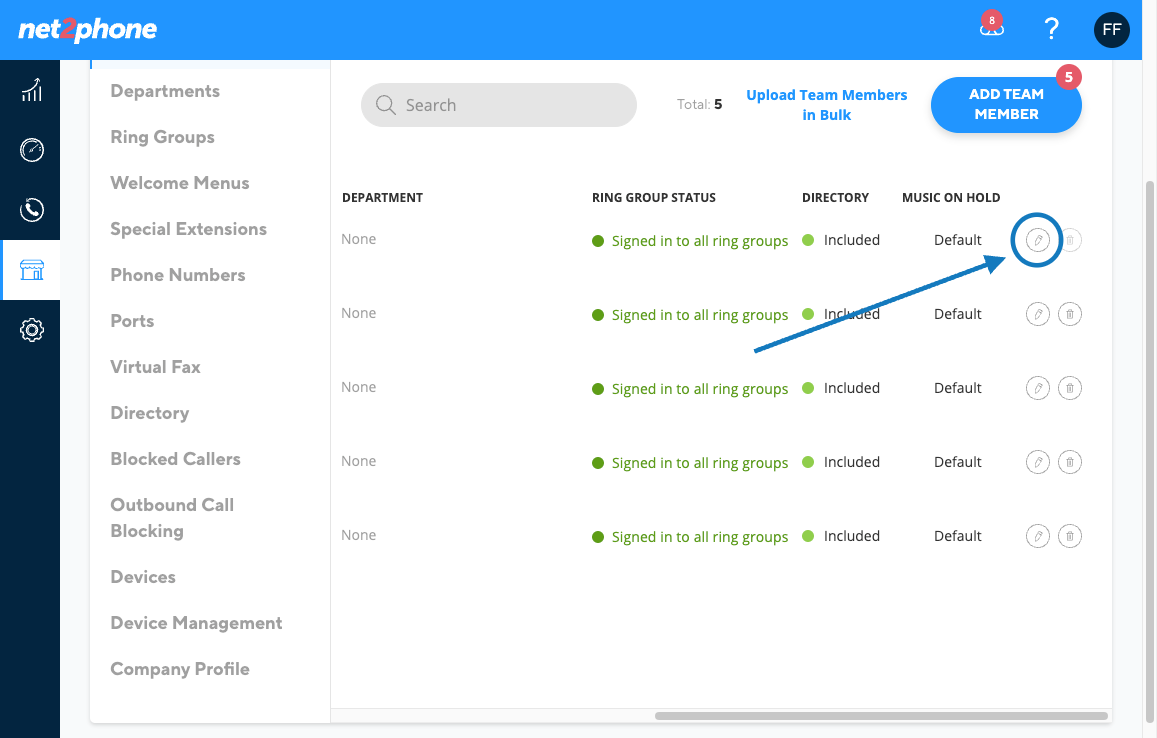This screenshot has width=1157, height=738.
Task: Click the magnifier icon in Search field
Action: point(386,105)
